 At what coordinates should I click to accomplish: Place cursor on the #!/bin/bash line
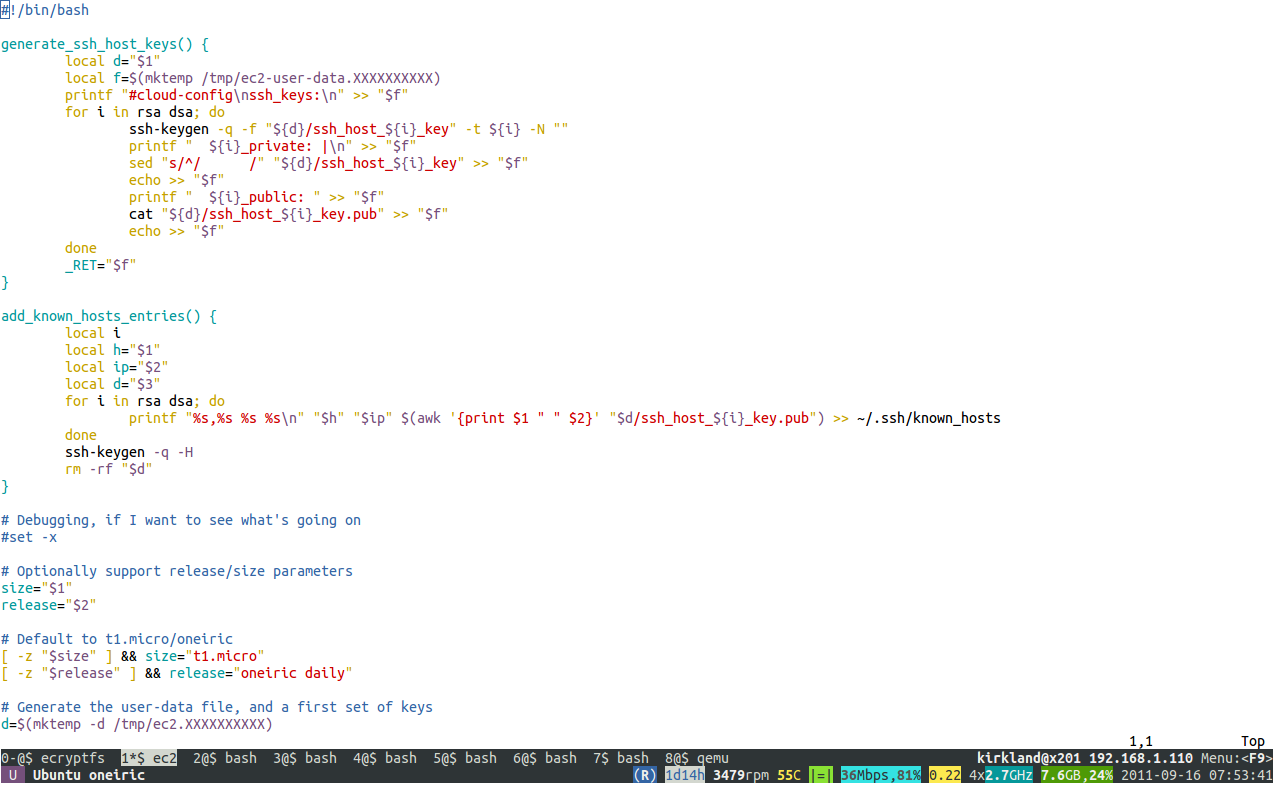coord(45,10)
